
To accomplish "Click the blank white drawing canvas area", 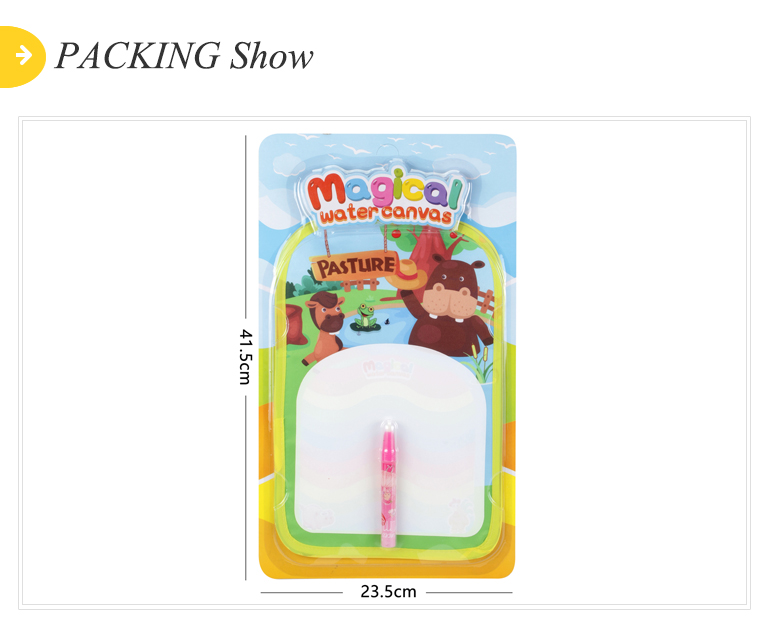I will pyautogui.click(x=391, y=440).
